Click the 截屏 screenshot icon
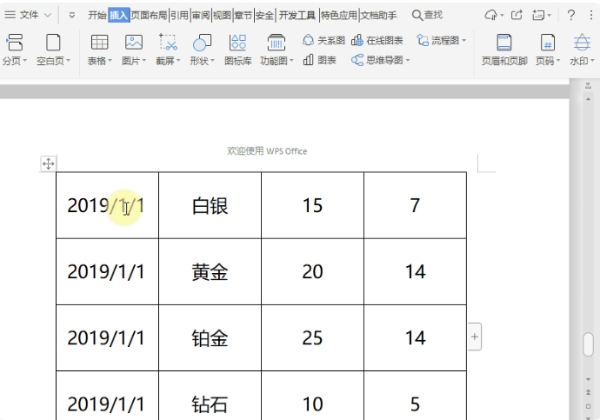Image resolution: width=600 pixels, height=420 pixels. click(x=168, y=42)
